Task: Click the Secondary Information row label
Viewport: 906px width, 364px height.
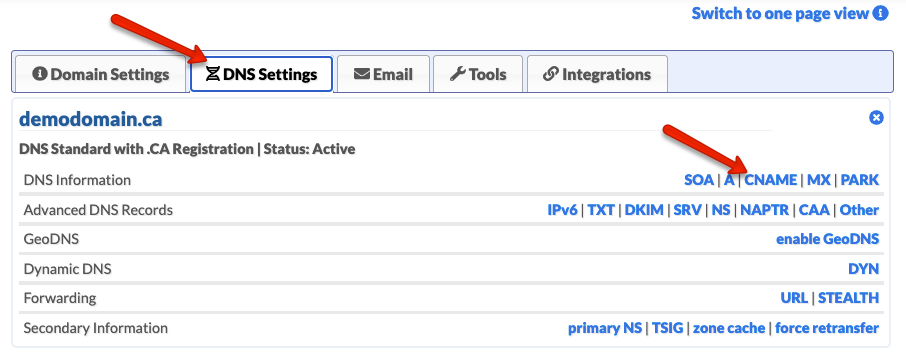Action: click(96, 328)
